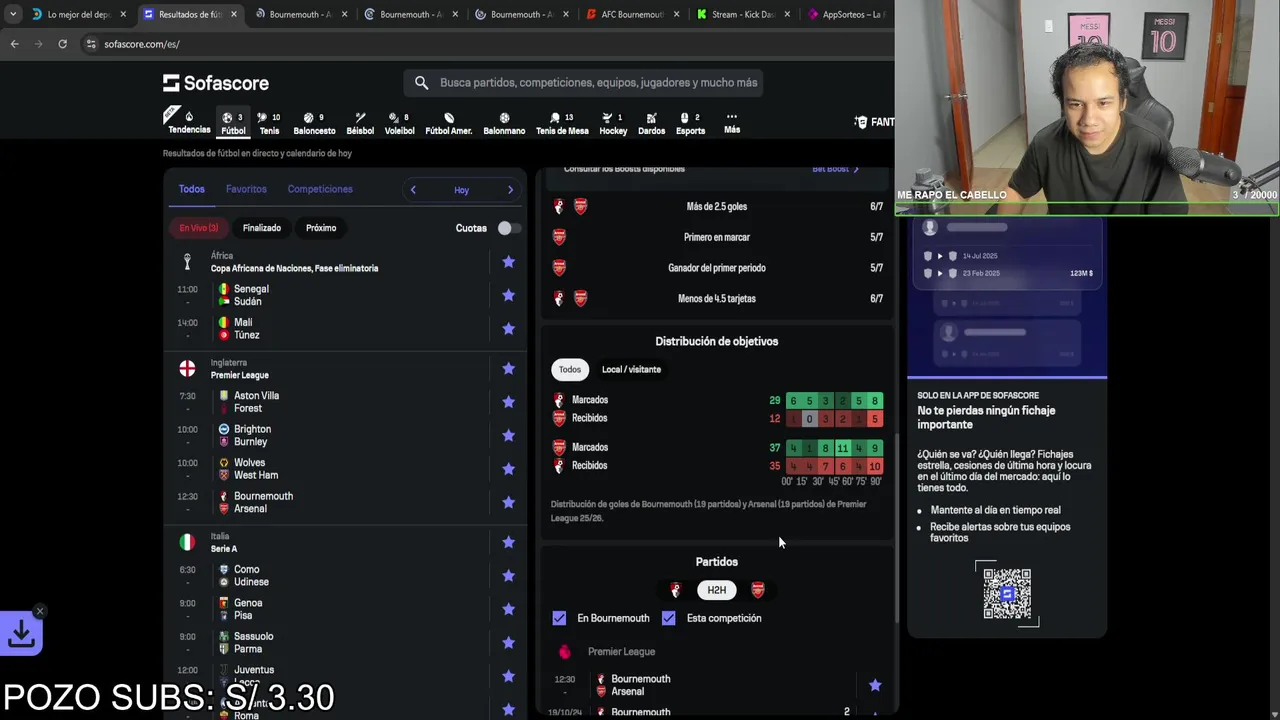Open the Tenis de Mesa category

point(562,123)
